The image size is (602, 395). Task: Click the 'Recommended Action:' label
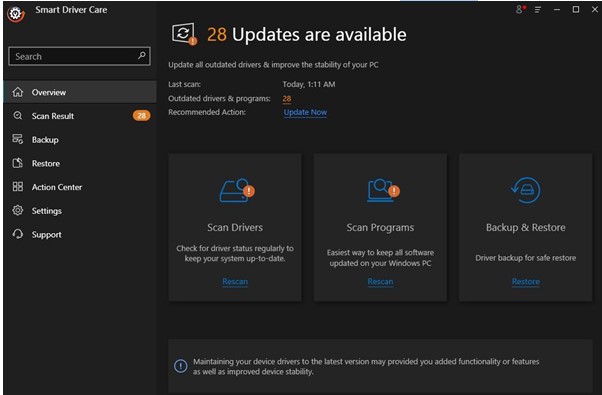tap(207, 112)
